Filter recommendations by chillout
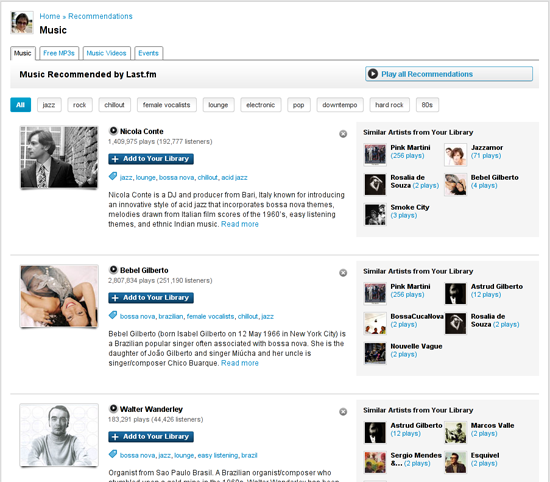This screenshot has width=550, height=482. pos(114,105)
